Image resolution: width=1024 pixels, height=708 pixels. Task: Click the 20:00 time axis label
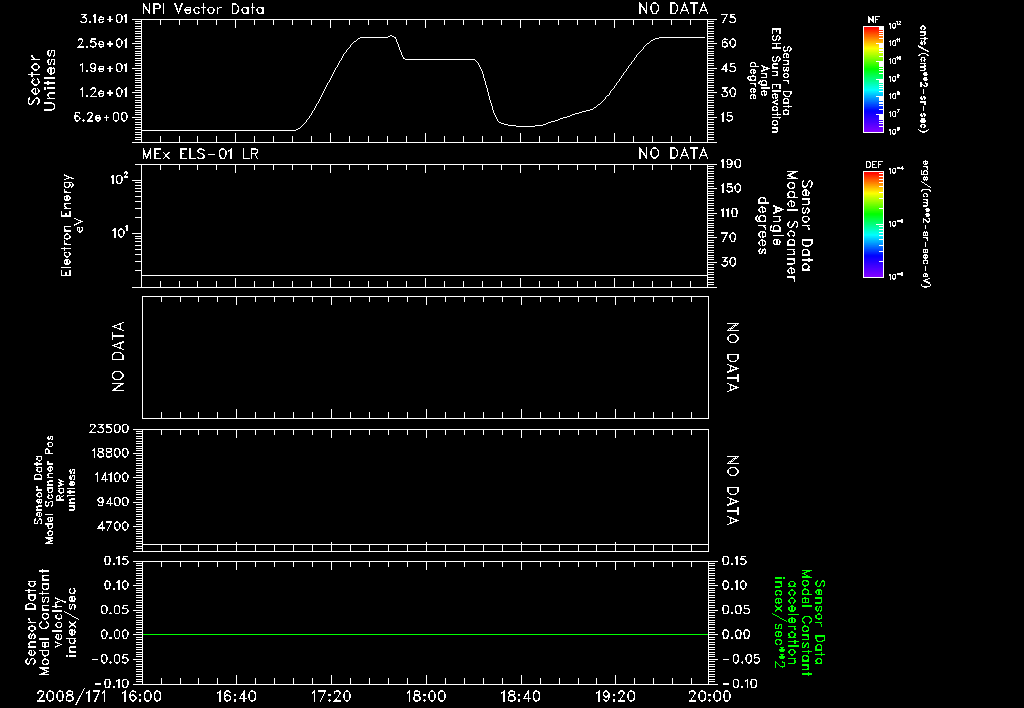(710, 696)
